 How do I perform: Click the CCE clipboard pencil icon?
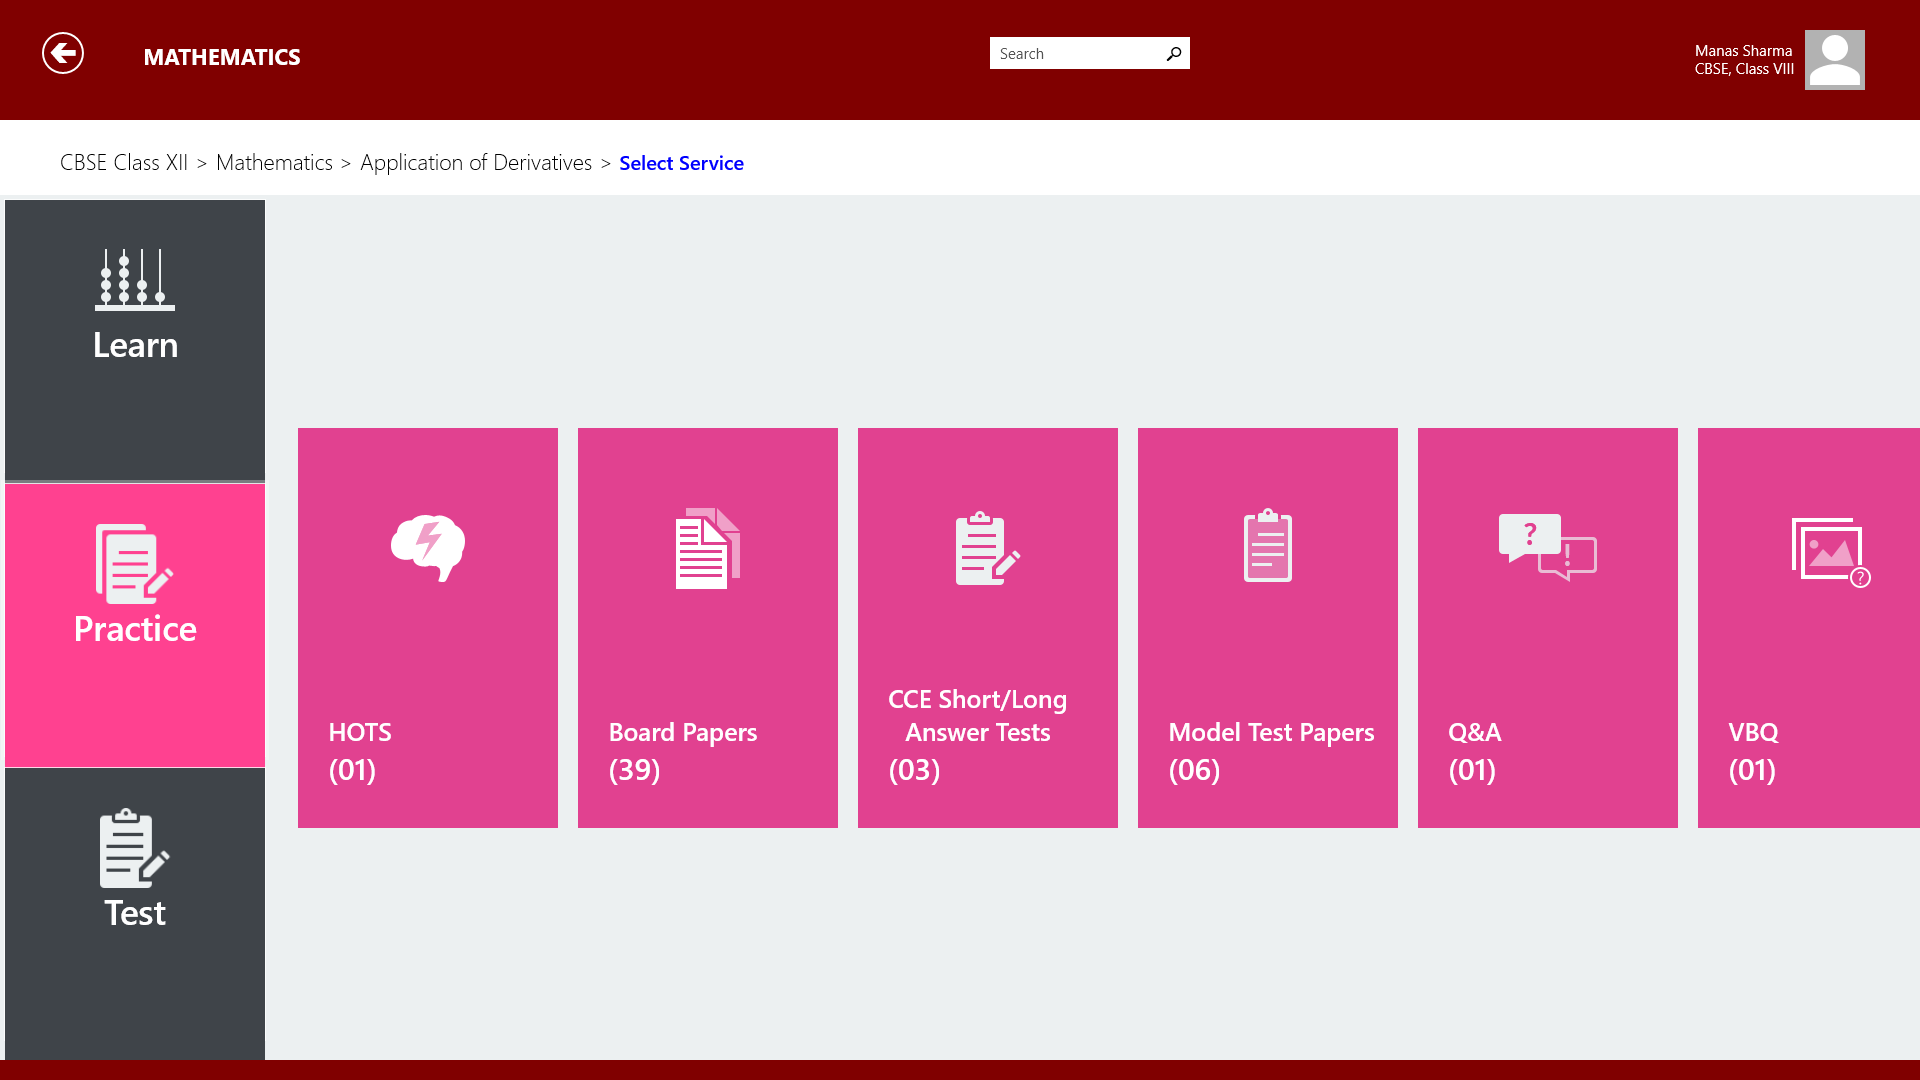(987, 548)
